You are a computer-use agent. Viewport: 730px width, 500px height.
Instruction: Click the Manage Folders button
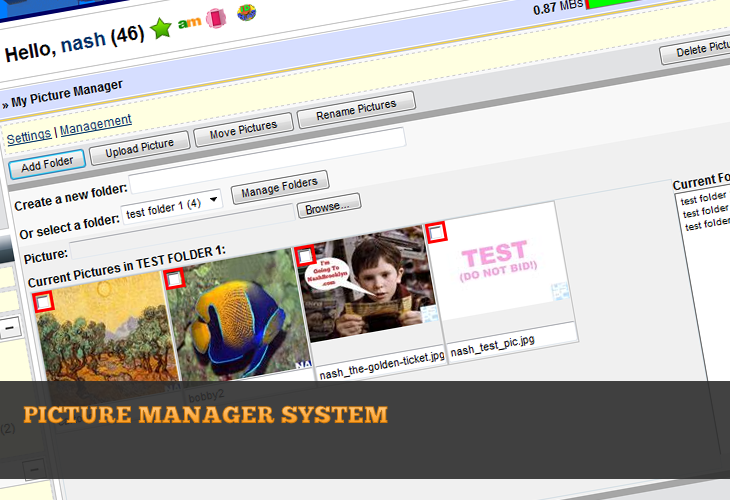(x=280, y=187)
